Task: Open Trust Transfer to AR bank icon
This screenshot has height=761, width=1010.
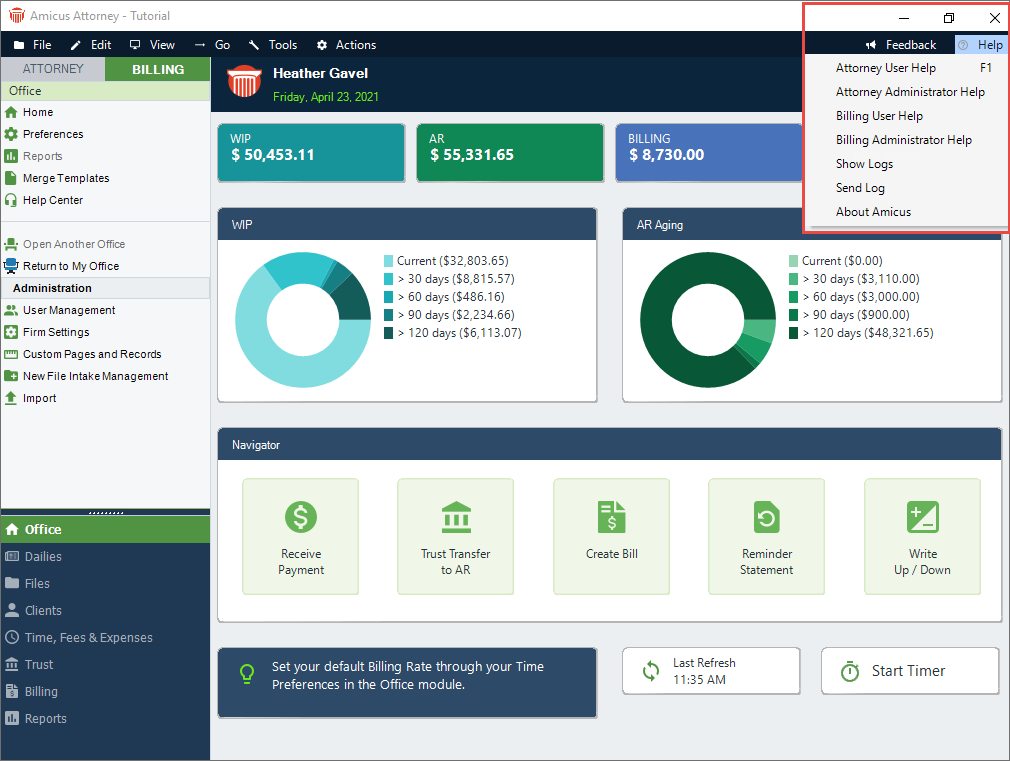Action: coord(456,517)
